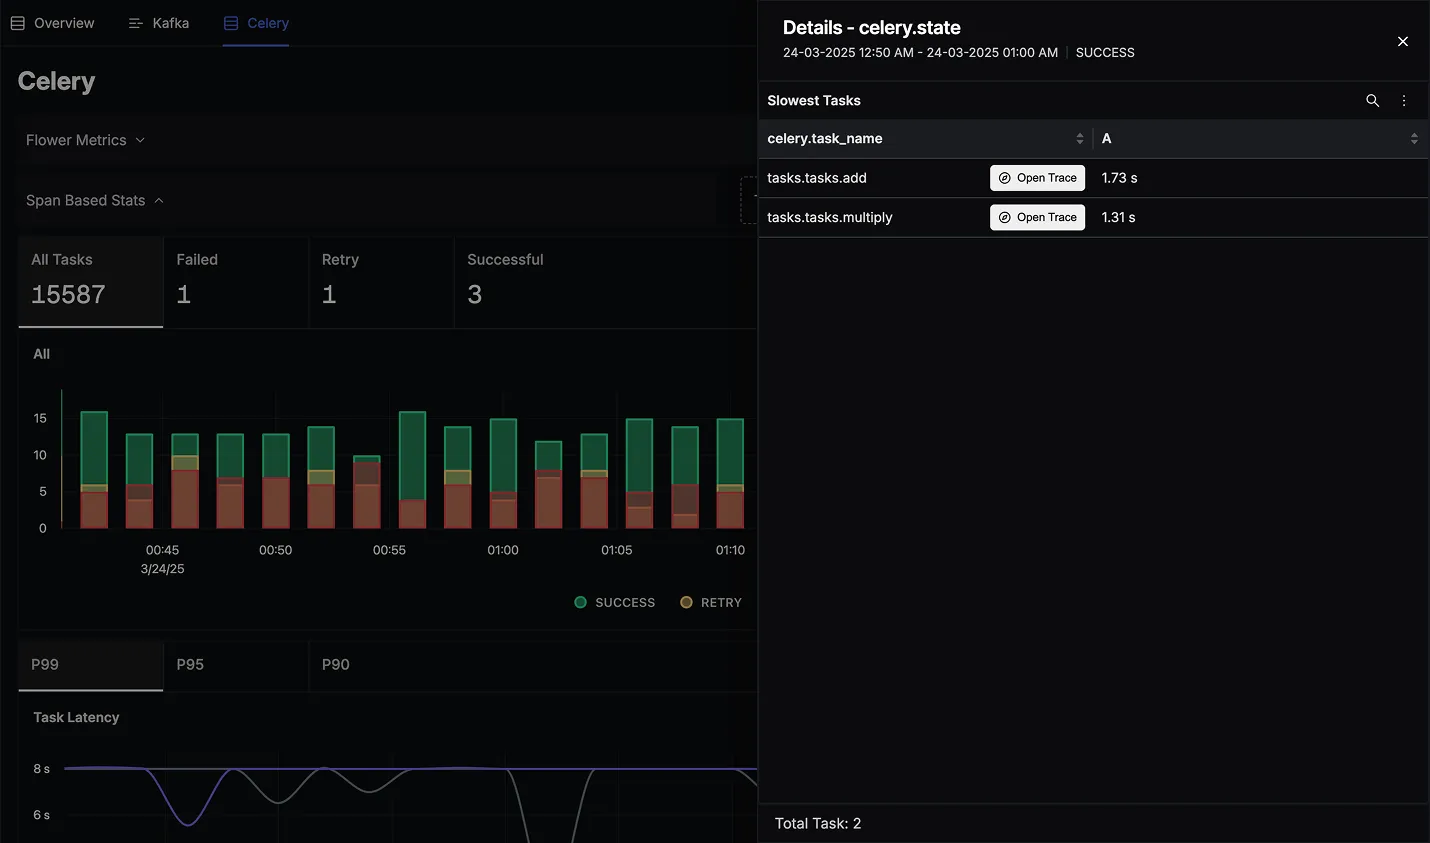Toggle the RETRY legend series
Image resolution: width=1430 pixels, height=843 pixels.
[x=711, y=602]
